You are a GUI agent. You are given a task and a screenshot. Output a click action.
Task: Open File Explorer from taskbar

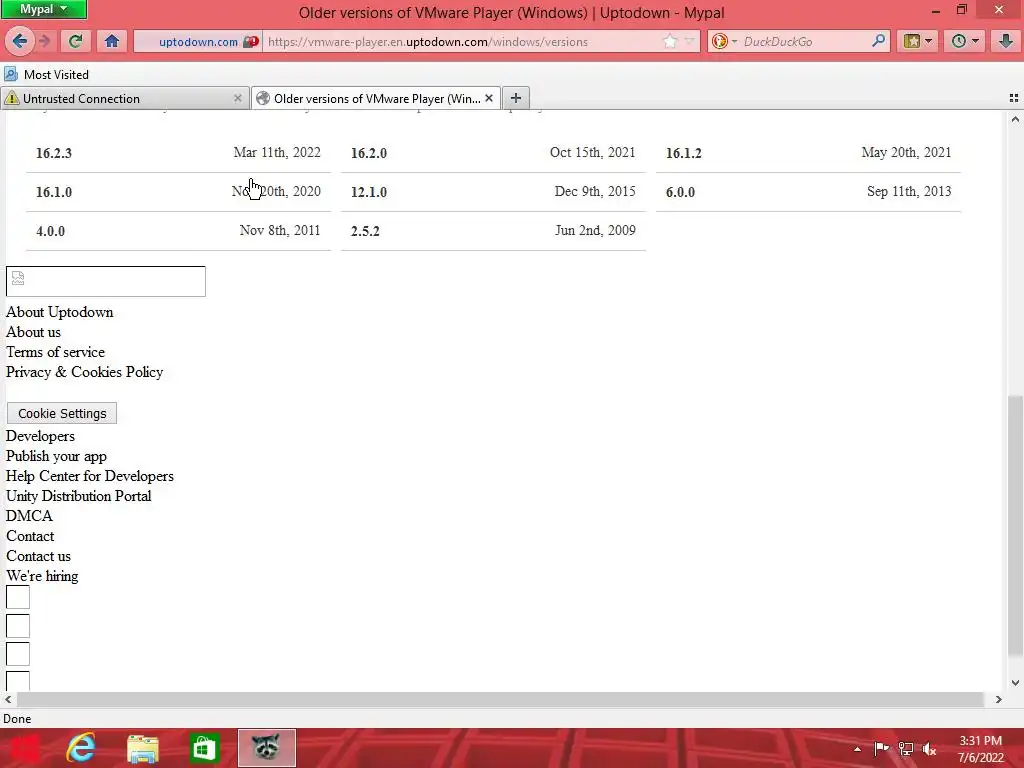[143, 748]
